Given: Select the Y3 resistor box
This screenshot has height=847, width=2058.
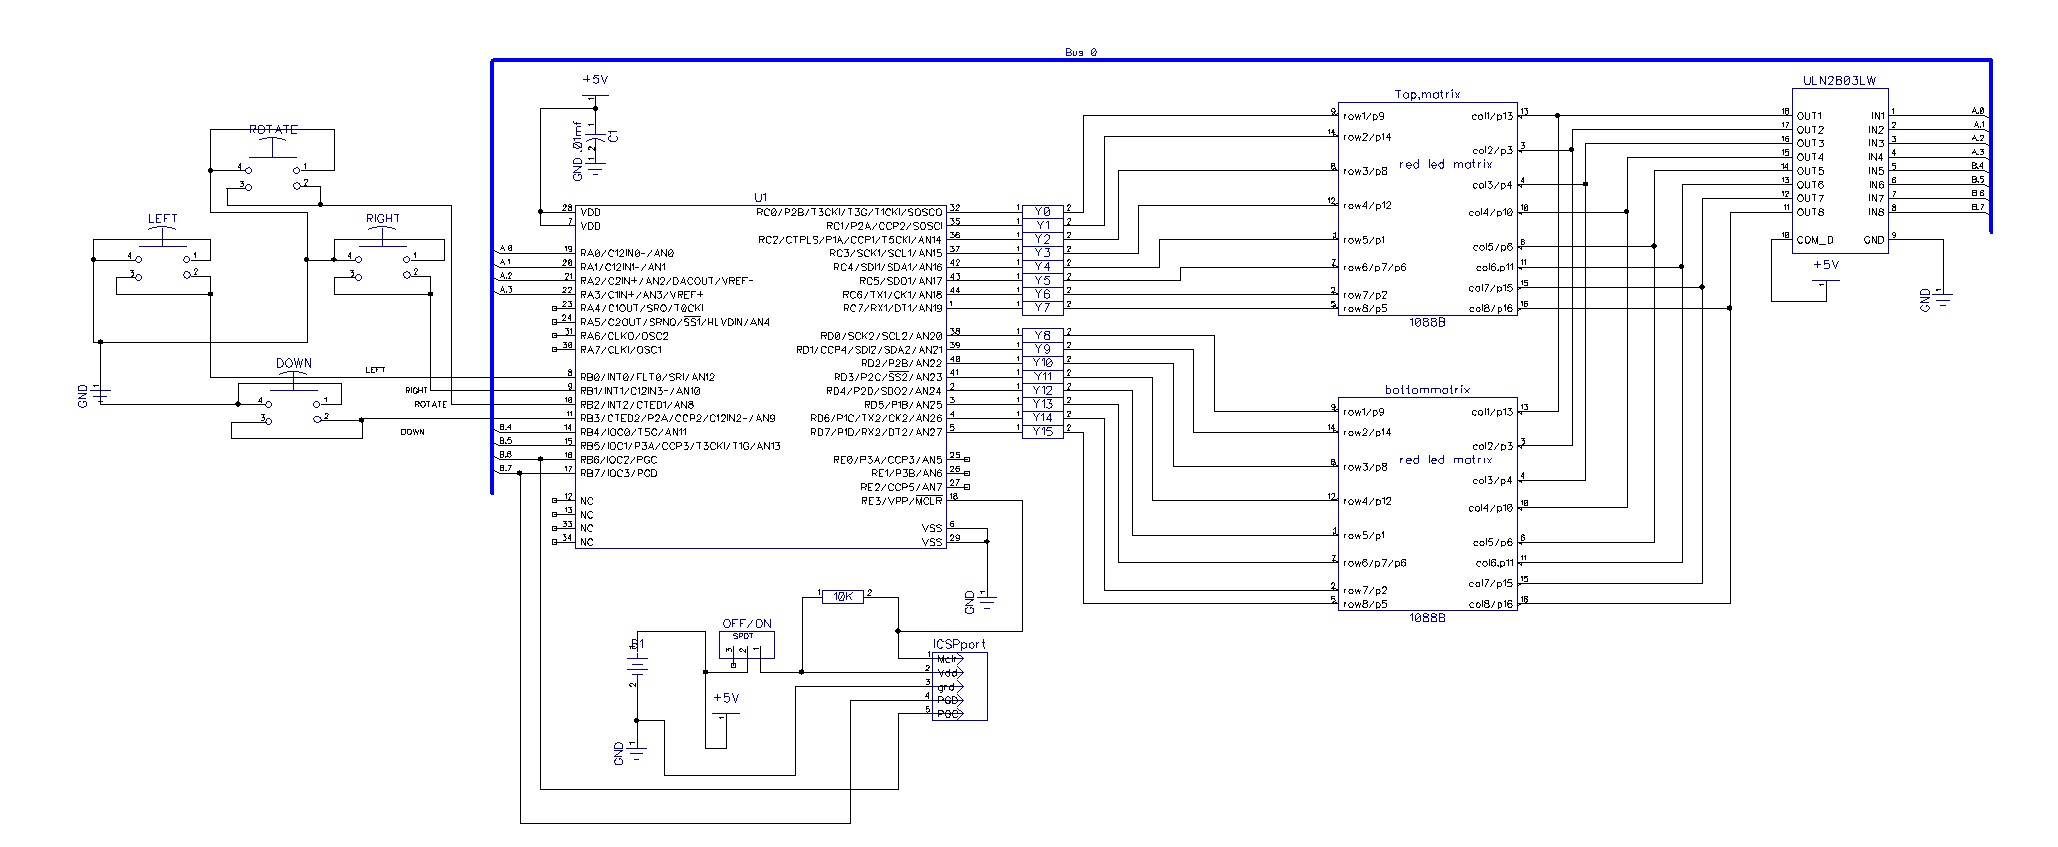Looking at the screenshot, I should [x=1043, y=253].
